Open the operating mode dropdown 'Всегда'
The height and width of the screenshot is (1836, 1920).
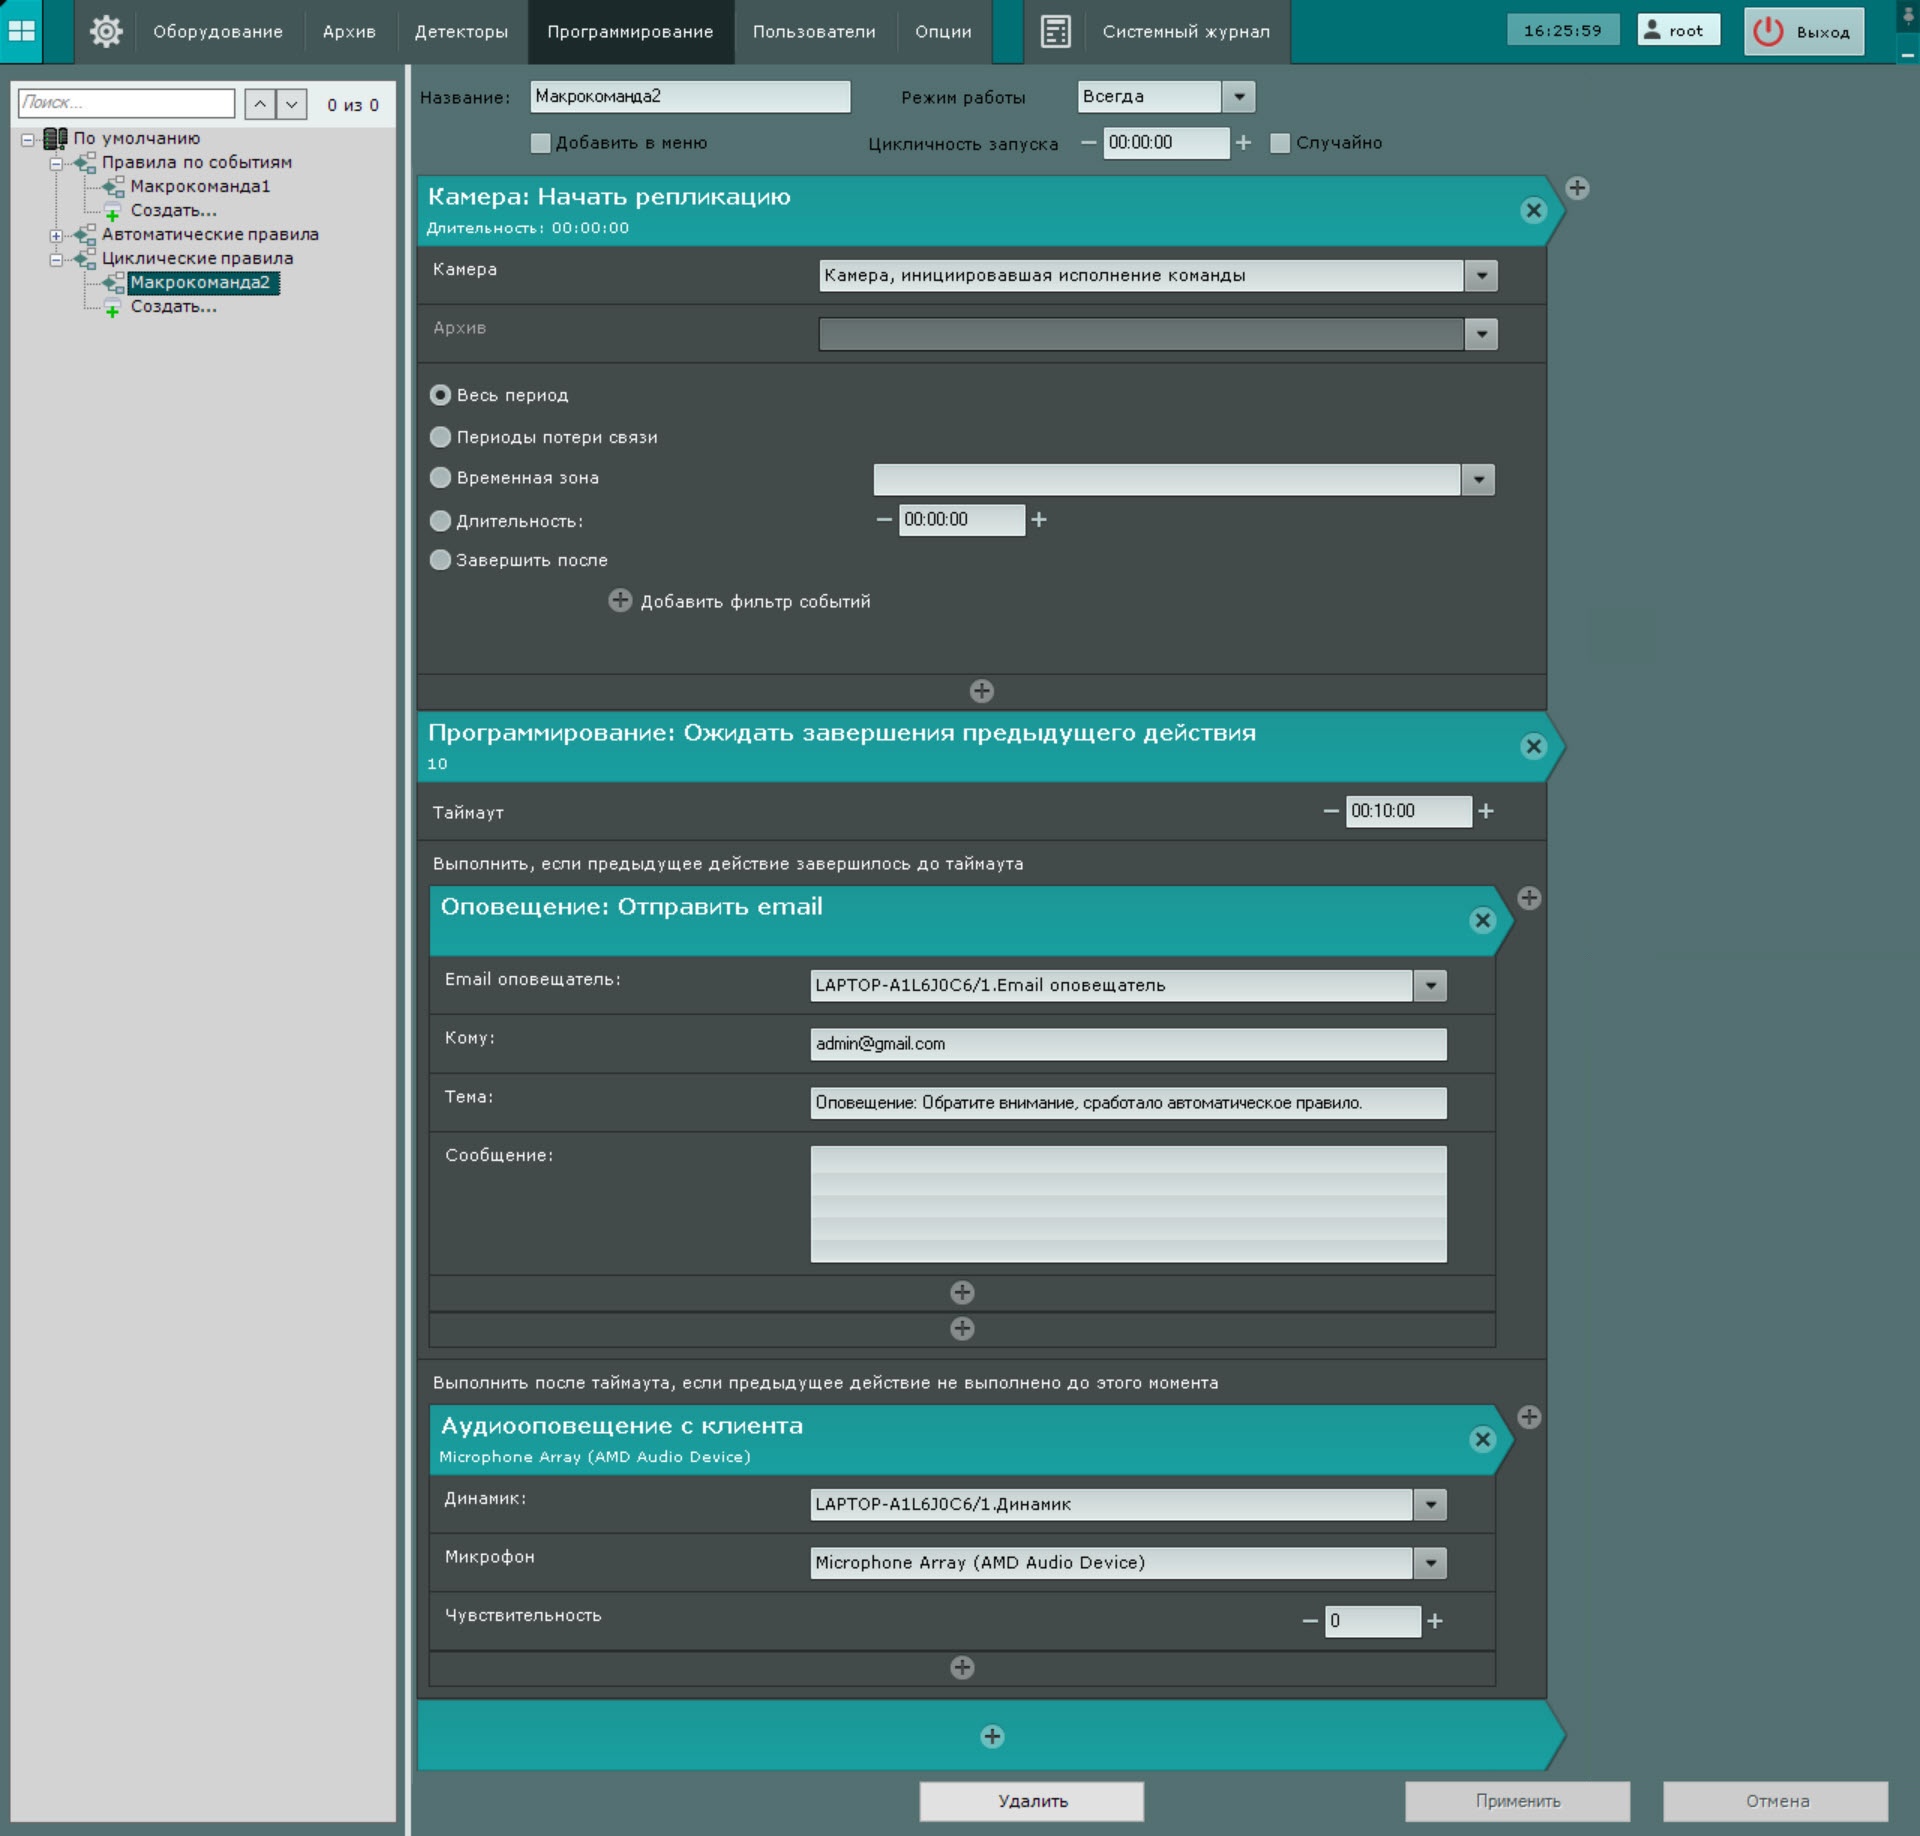tap(1239, 97)
